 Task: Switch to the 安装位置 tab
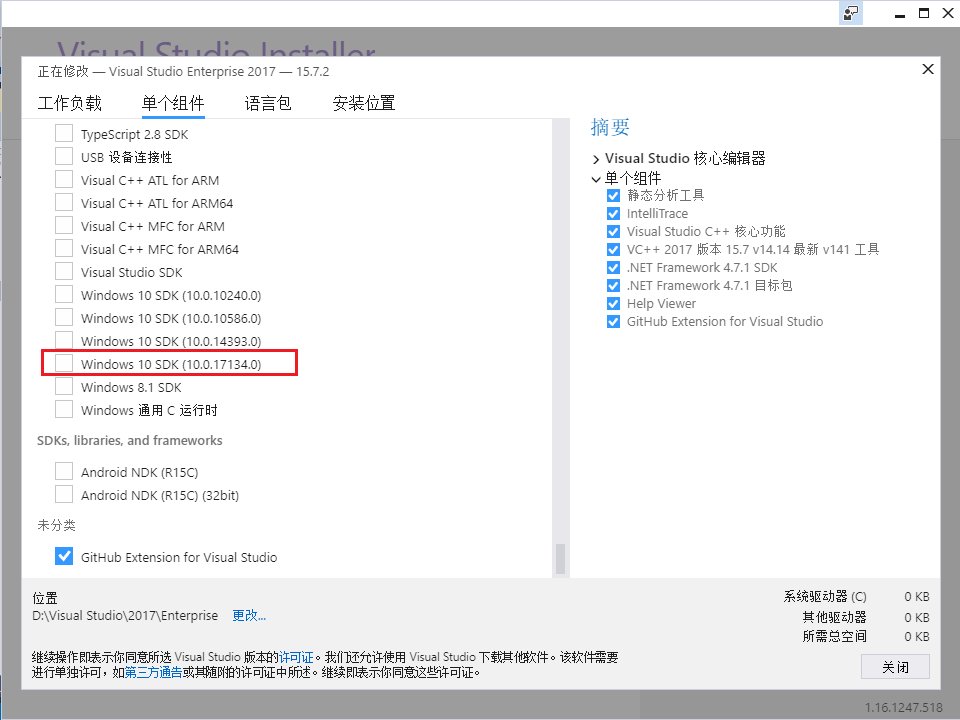pyautogui.click(x=363, y=102)
